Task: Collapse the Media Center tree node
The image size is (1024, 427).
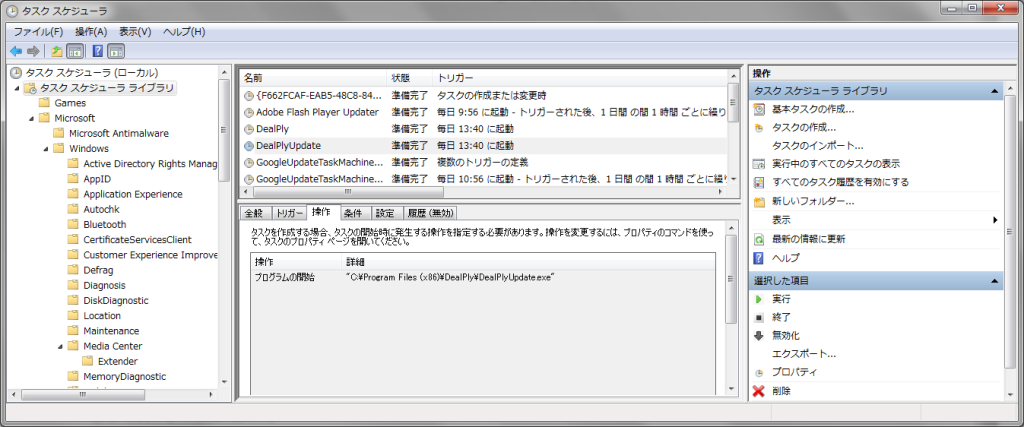Action: pos(60,346)
